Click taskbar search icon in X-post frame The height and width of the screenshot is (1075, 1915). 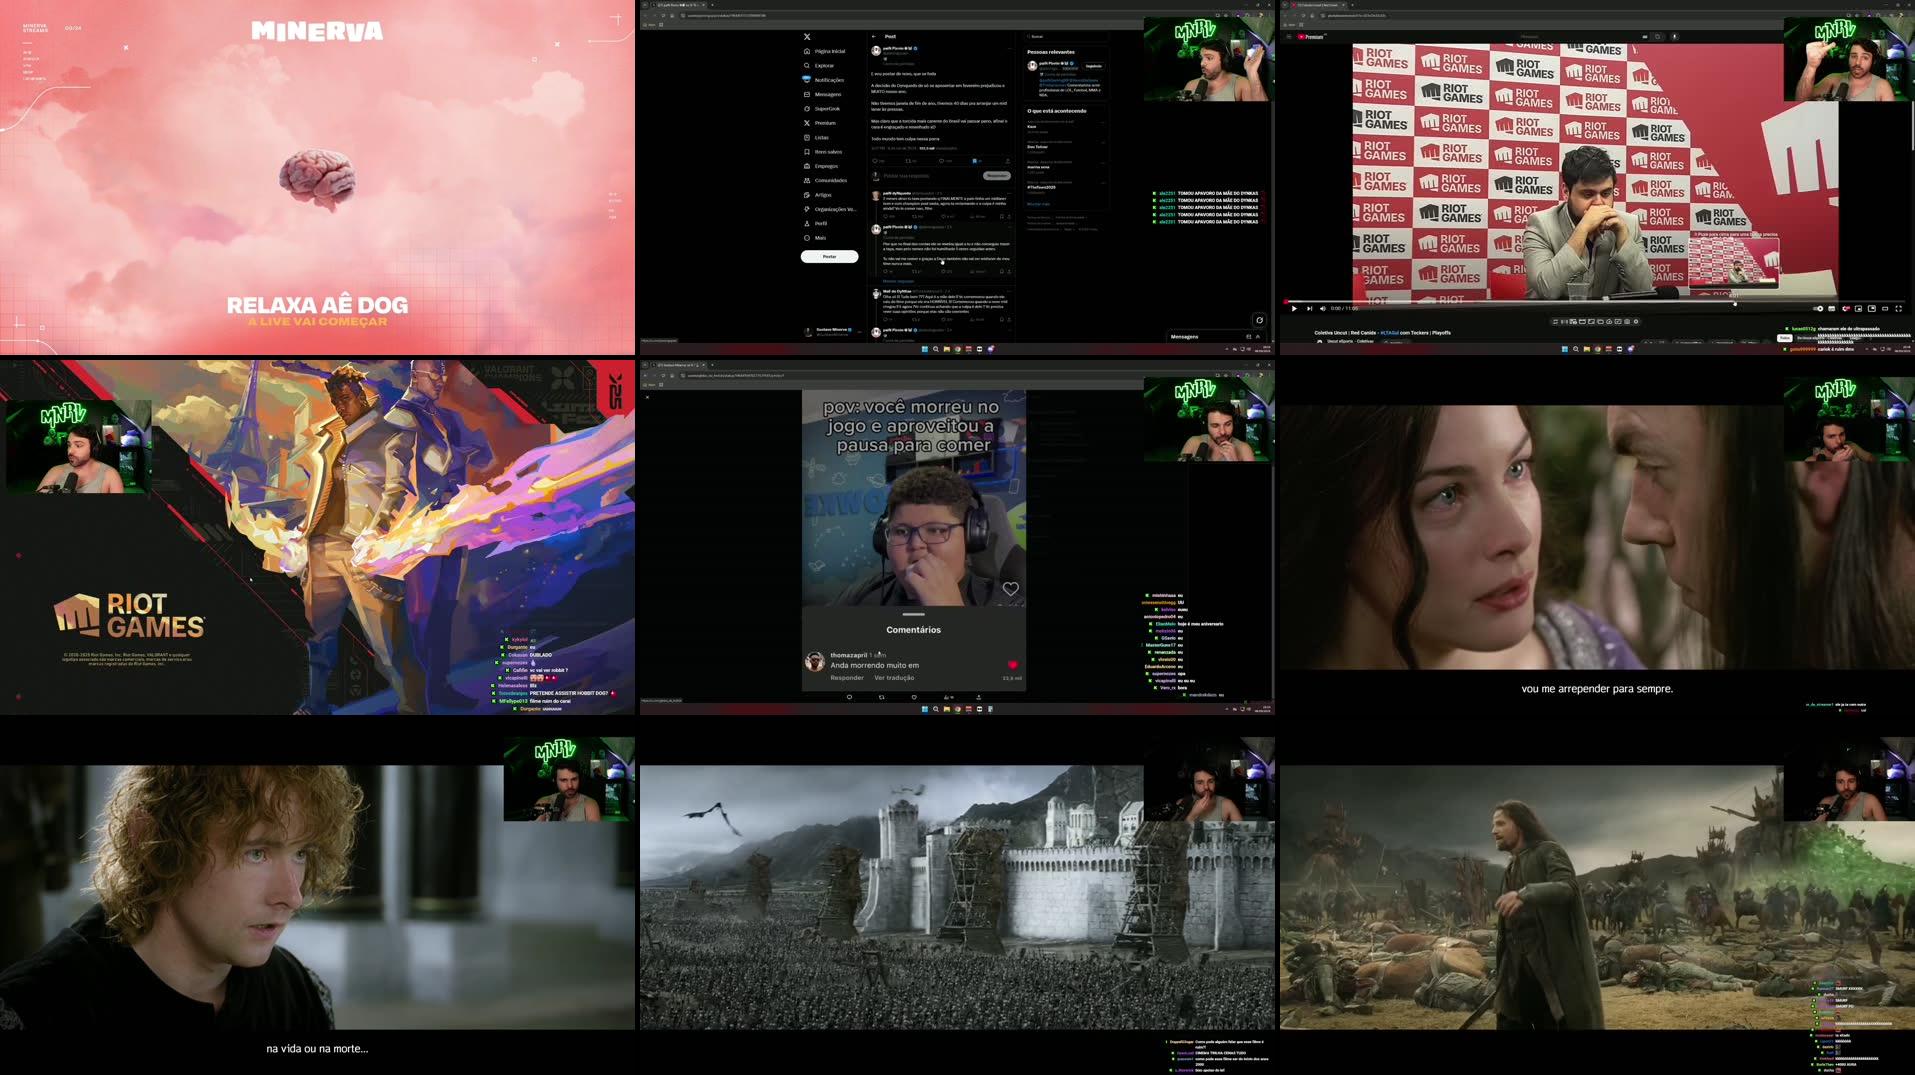[x=935, y=349]
